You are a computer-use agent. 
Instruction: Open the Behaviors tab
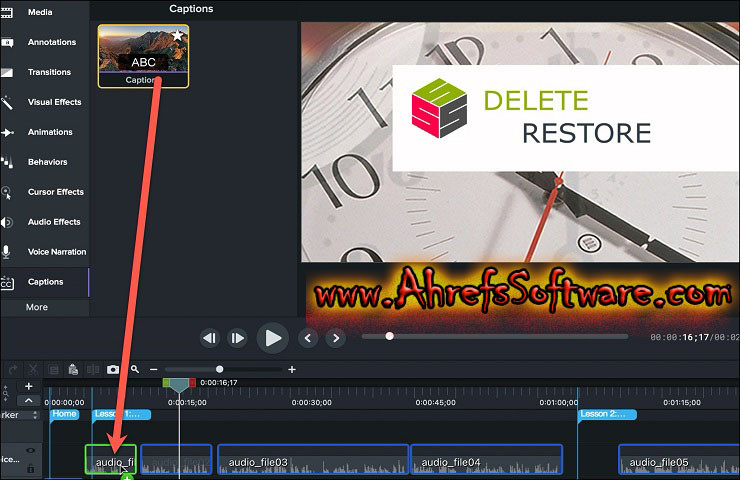(x=48, y=162)
